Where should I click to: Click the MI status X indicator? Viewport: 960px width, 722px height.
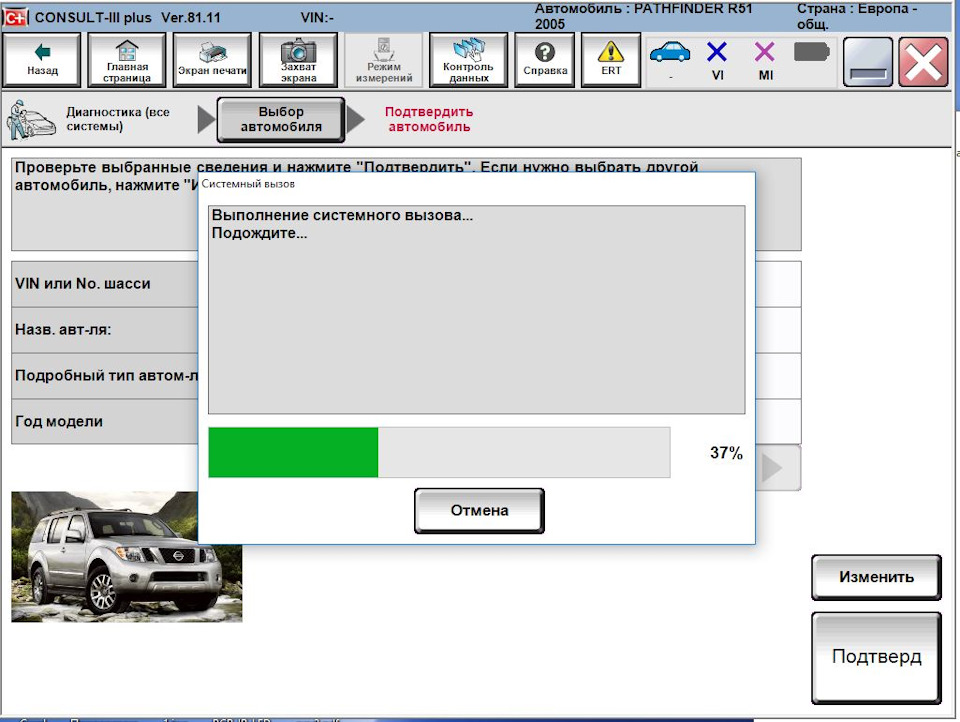765,53
